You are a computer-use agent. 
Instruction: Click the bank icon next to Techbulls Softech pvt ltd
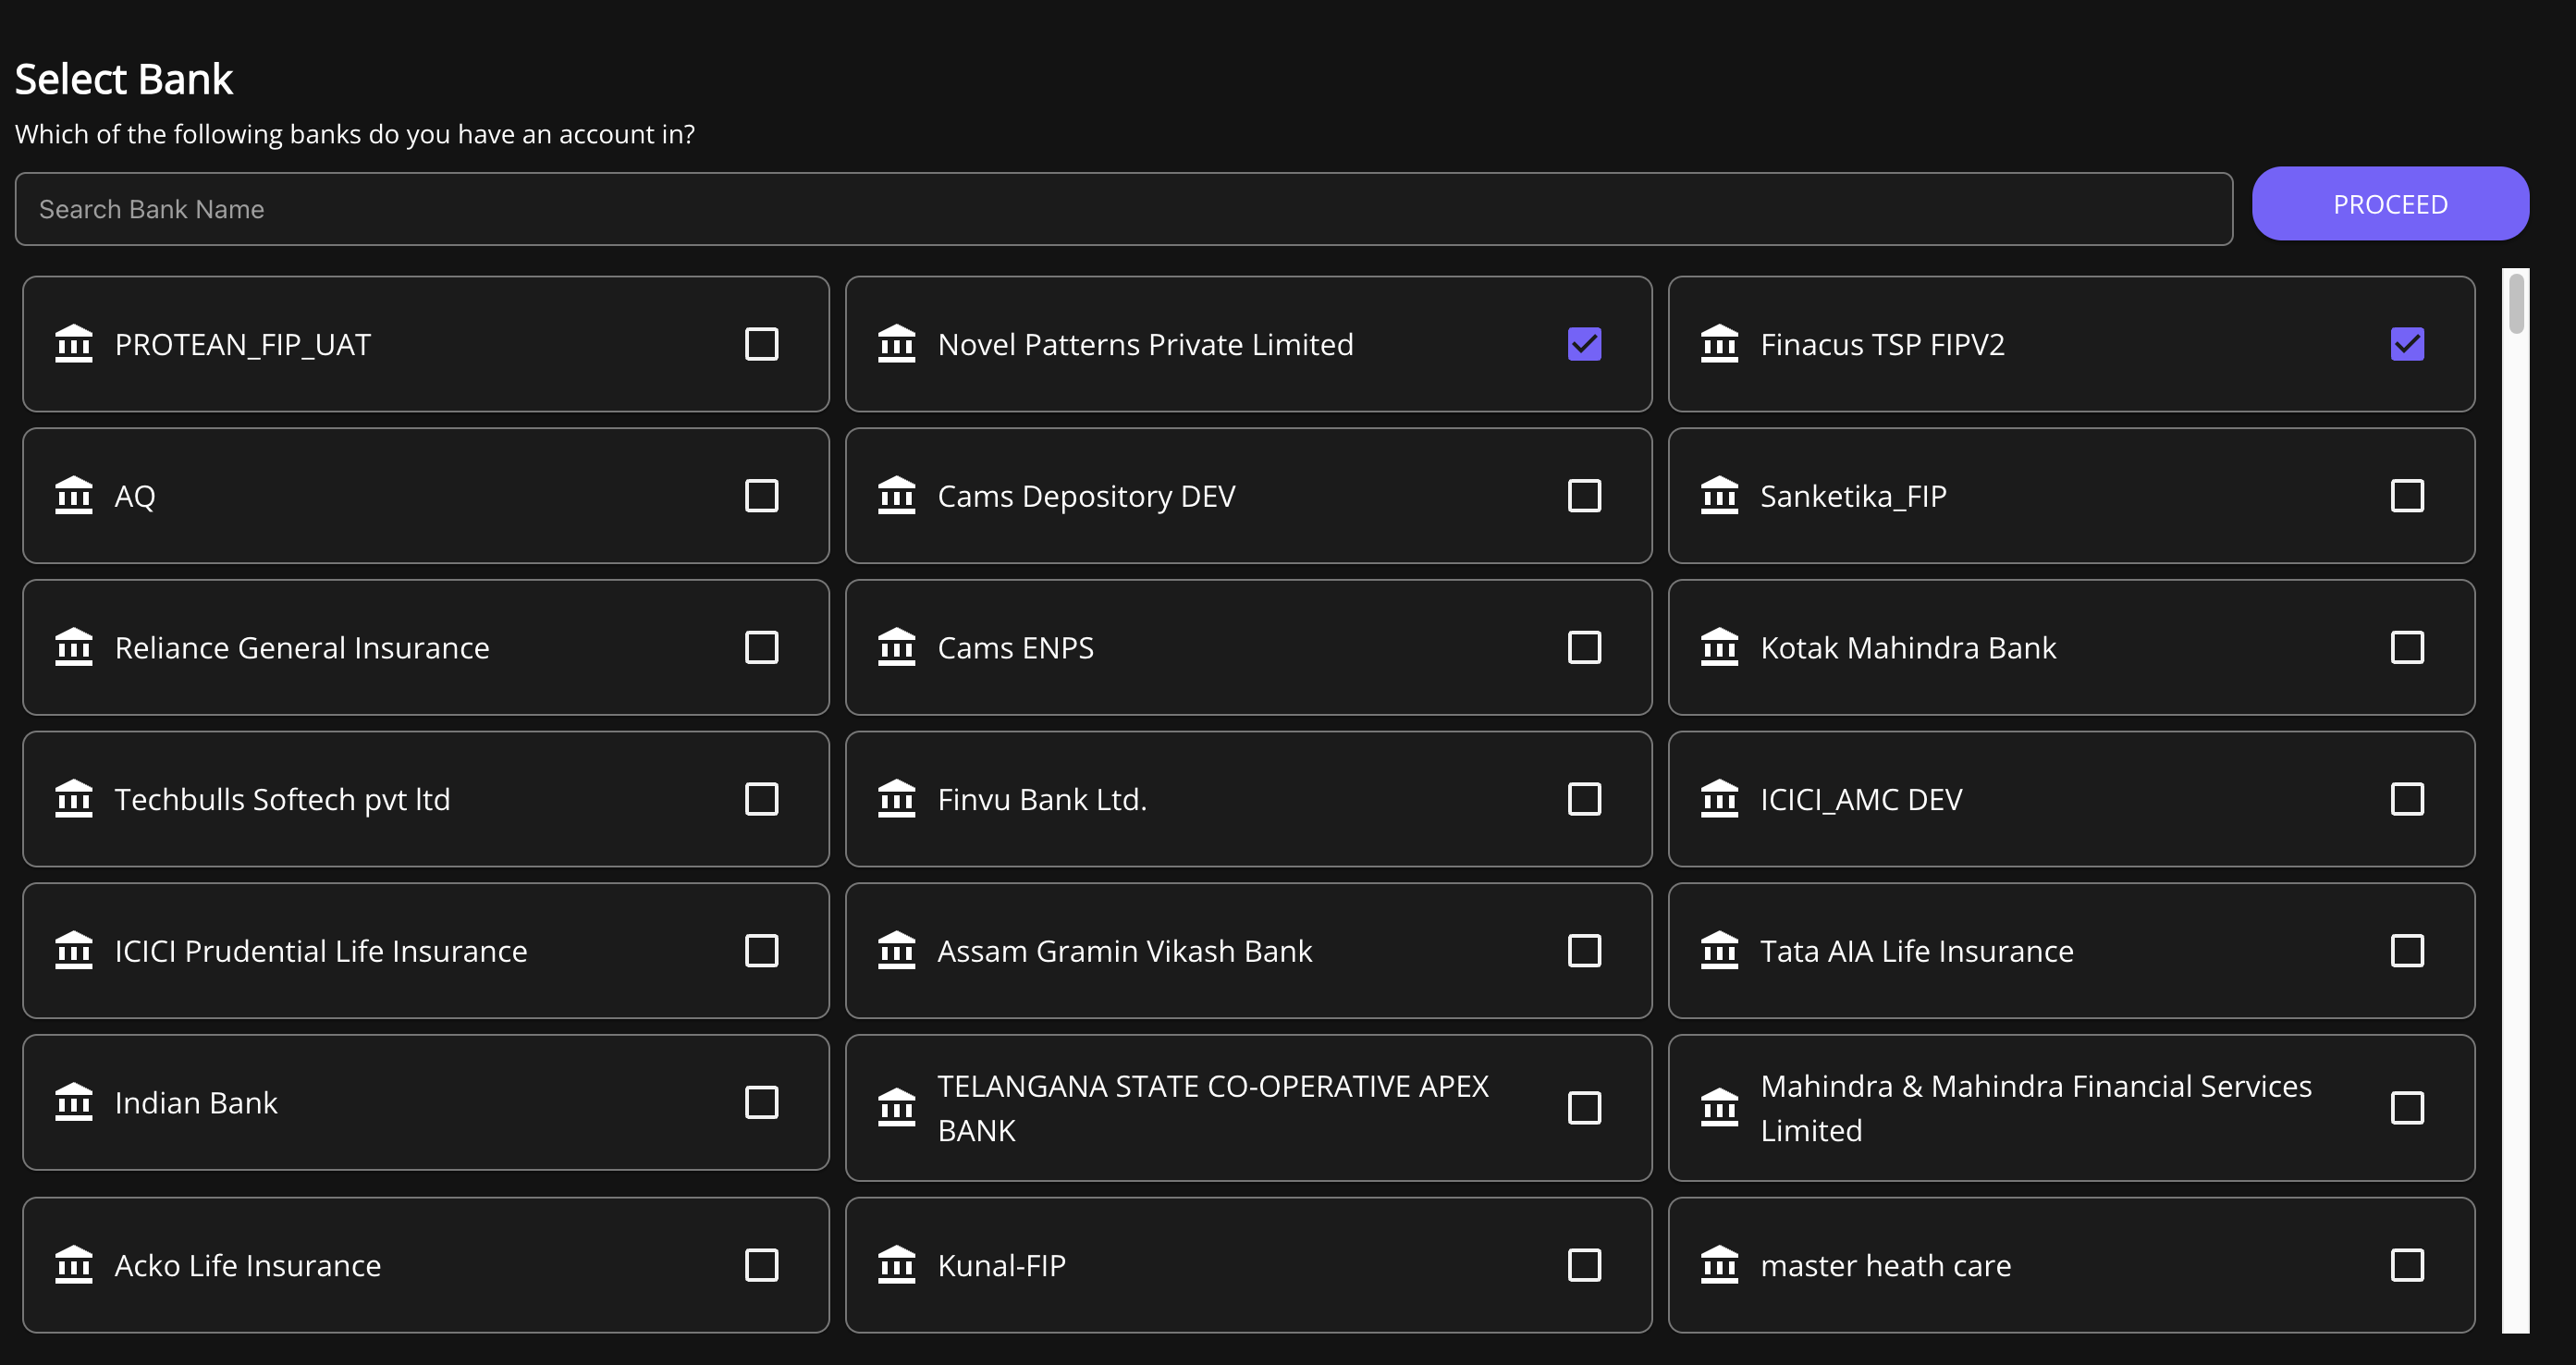[x=74, y=799]
